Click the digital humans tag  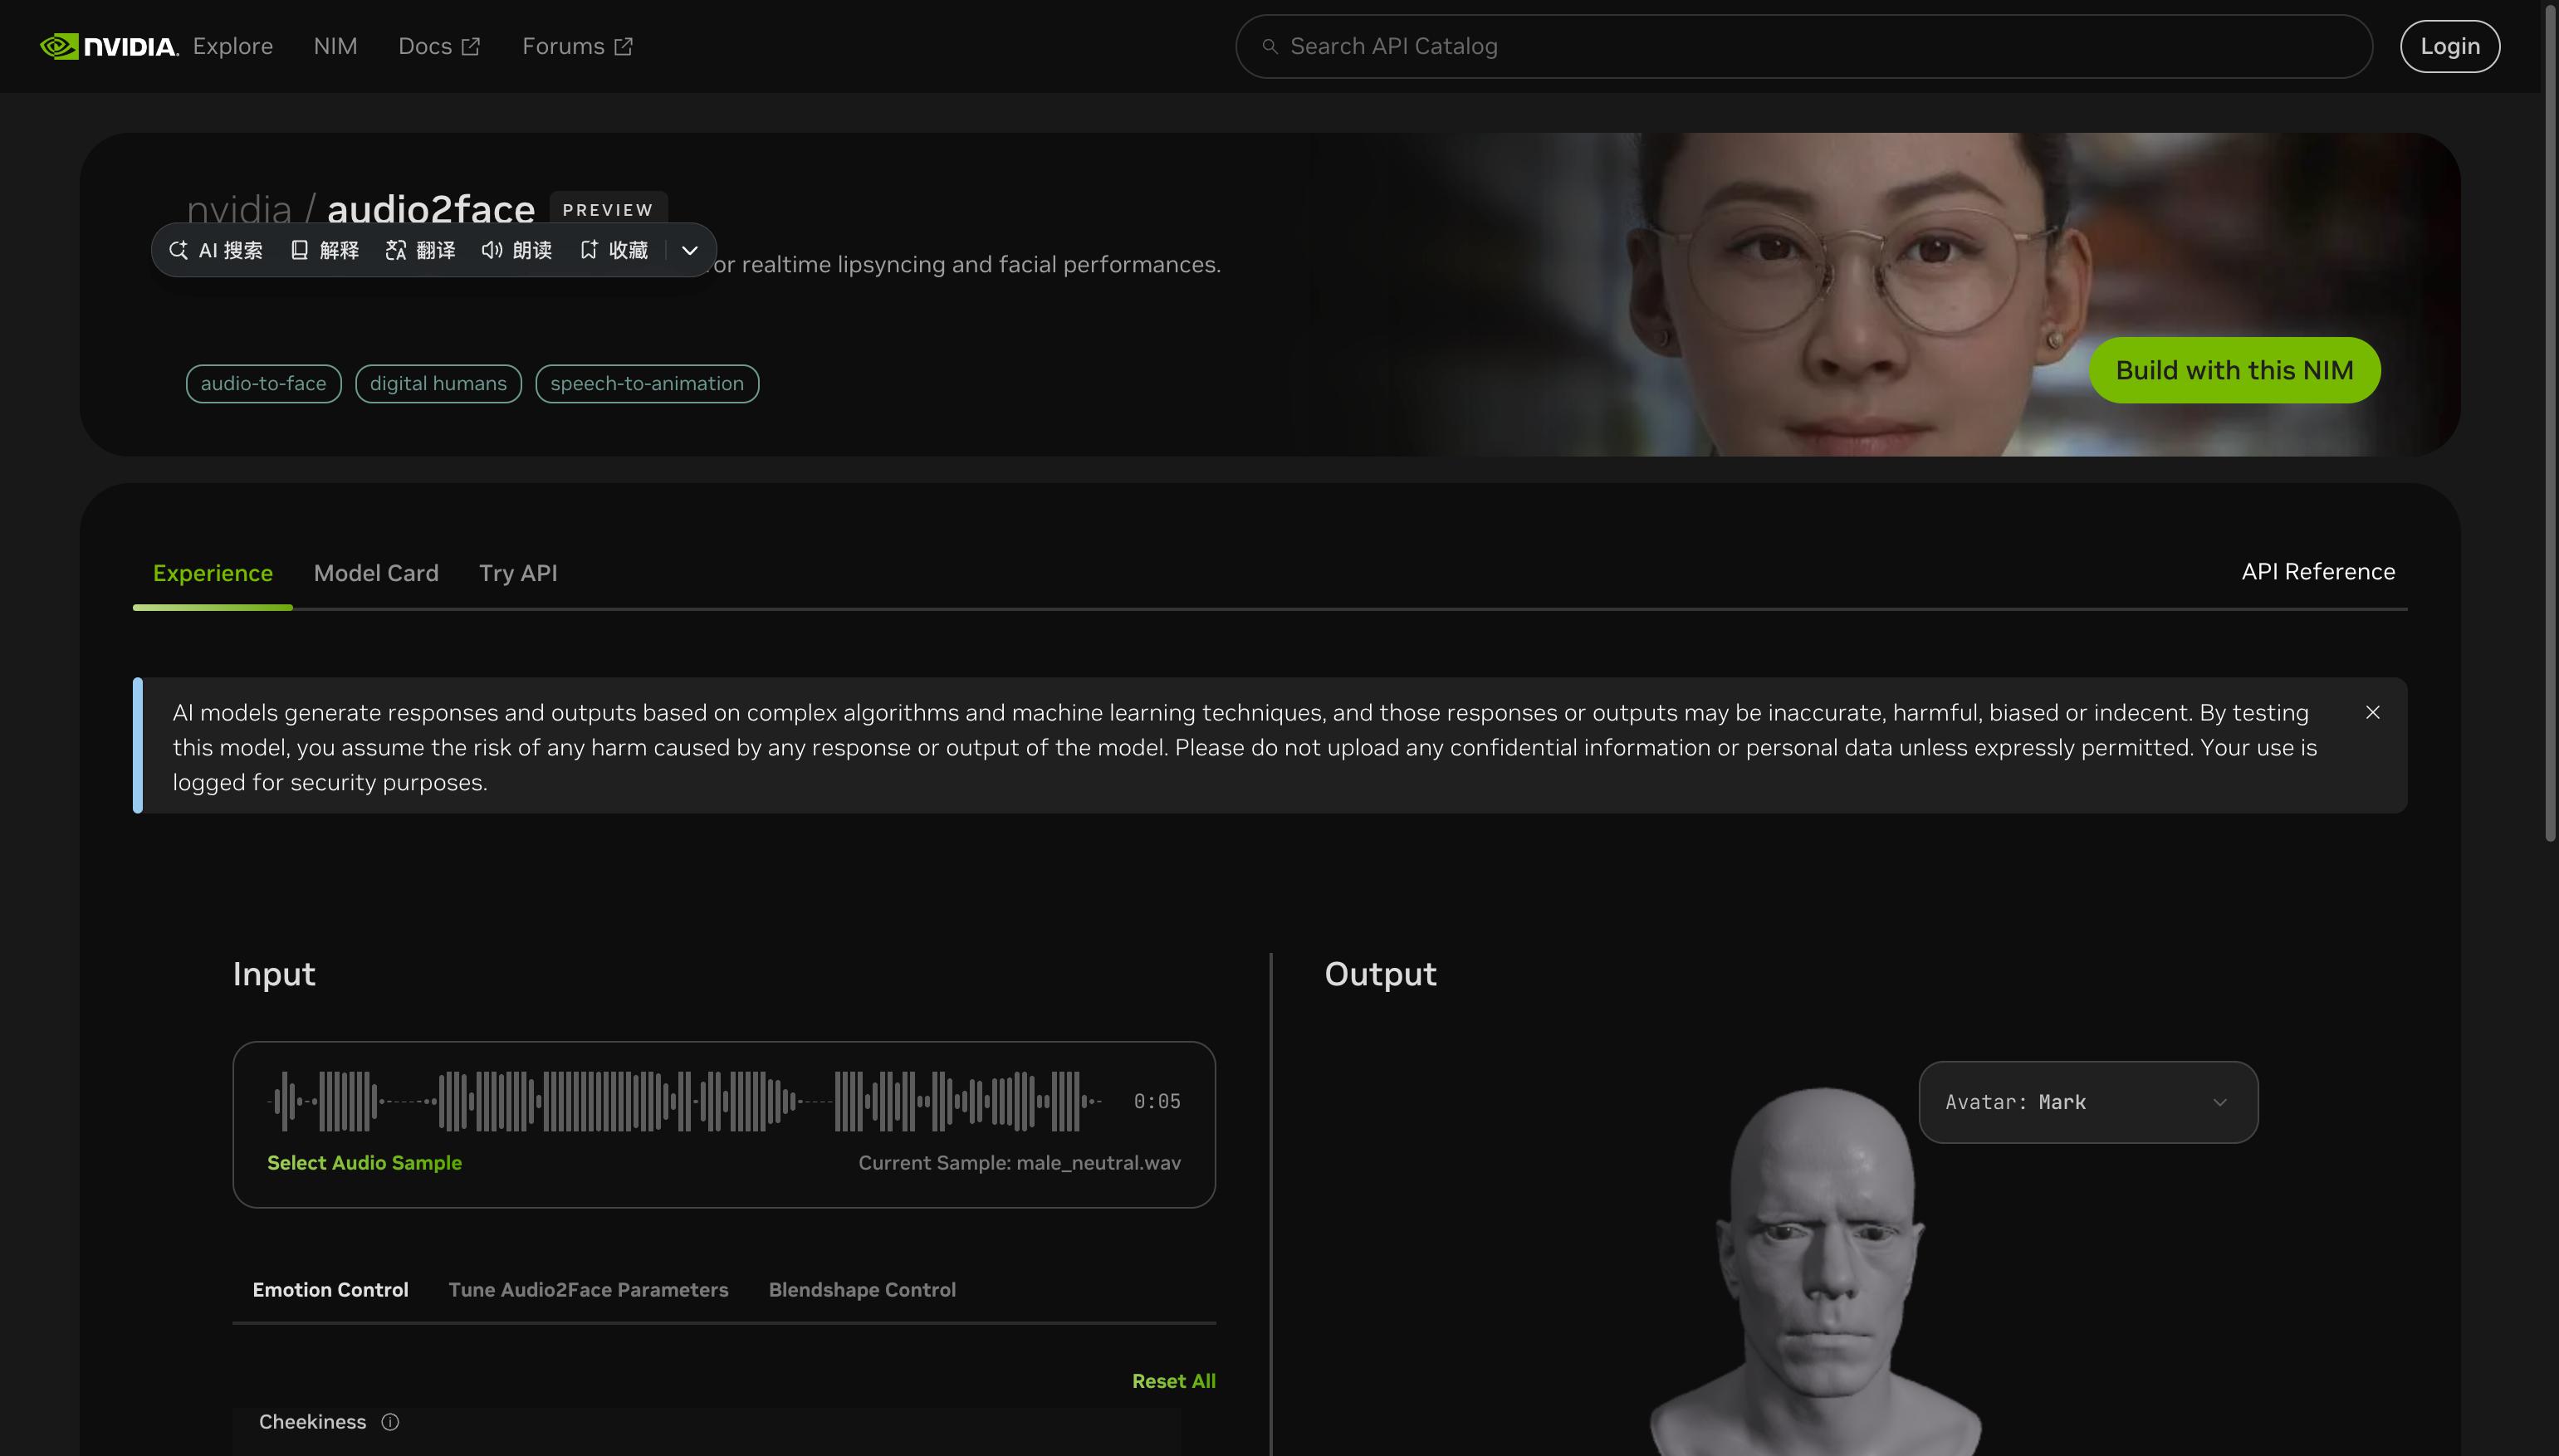tap(438, 384)
